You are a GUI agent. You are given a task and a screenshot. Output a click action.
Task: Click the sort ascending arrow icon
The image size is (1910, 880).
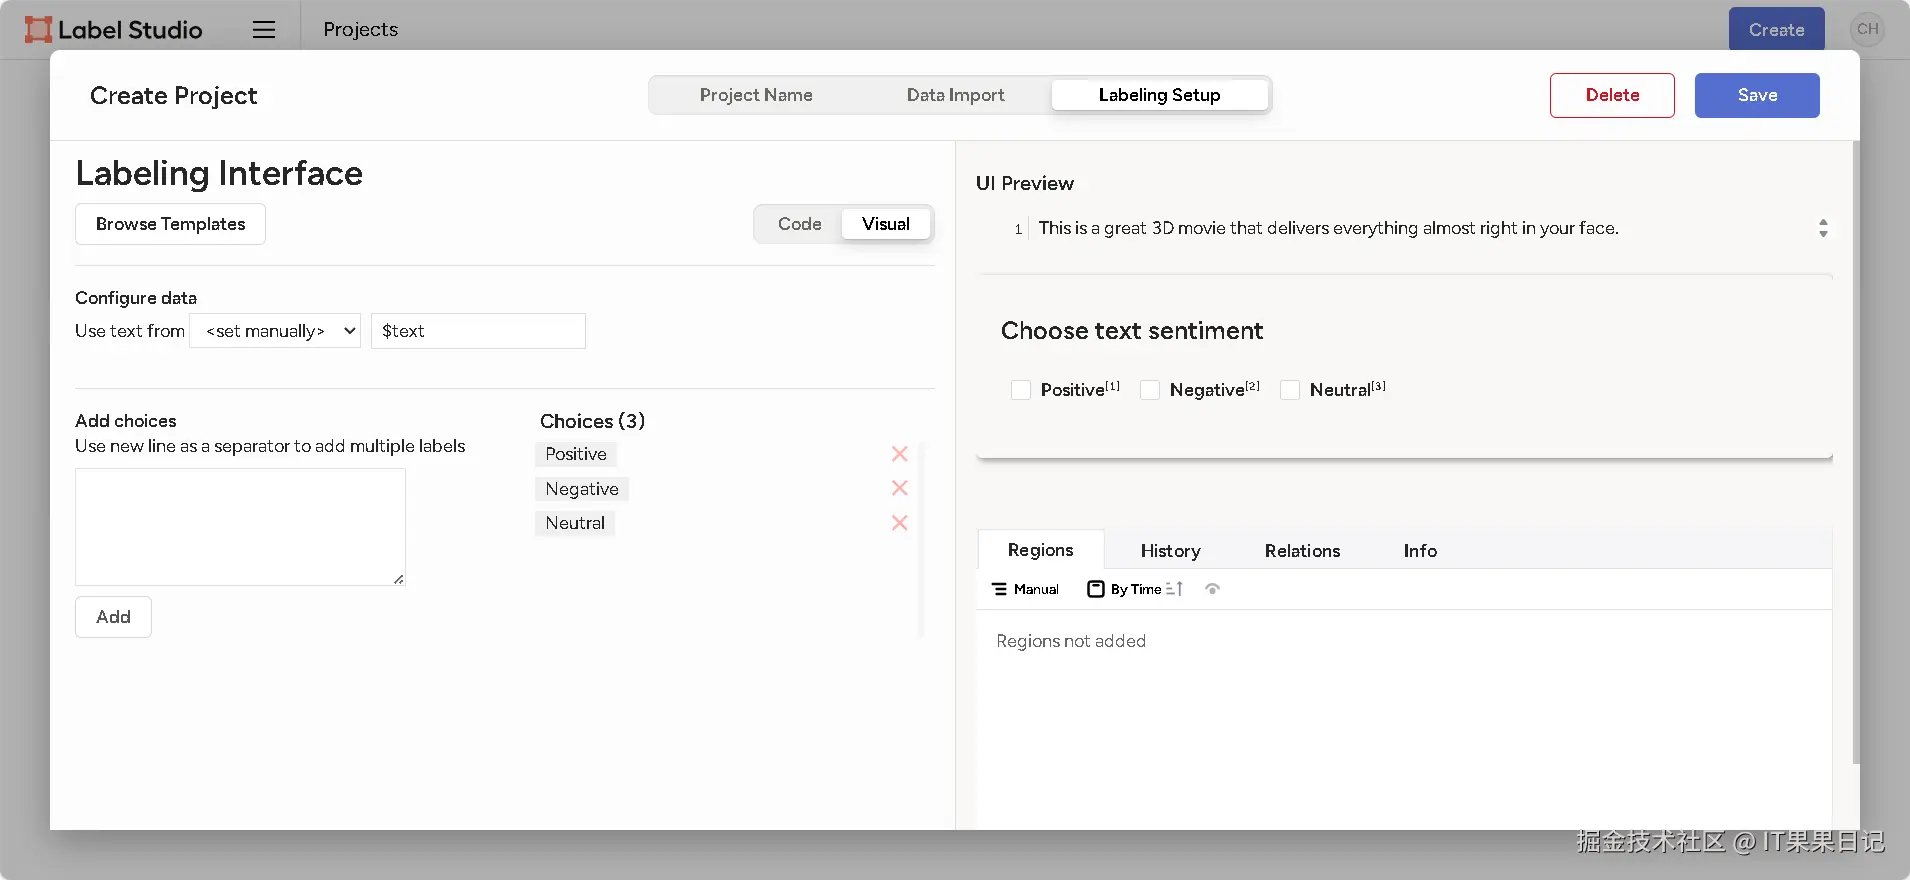[1175, 589]
